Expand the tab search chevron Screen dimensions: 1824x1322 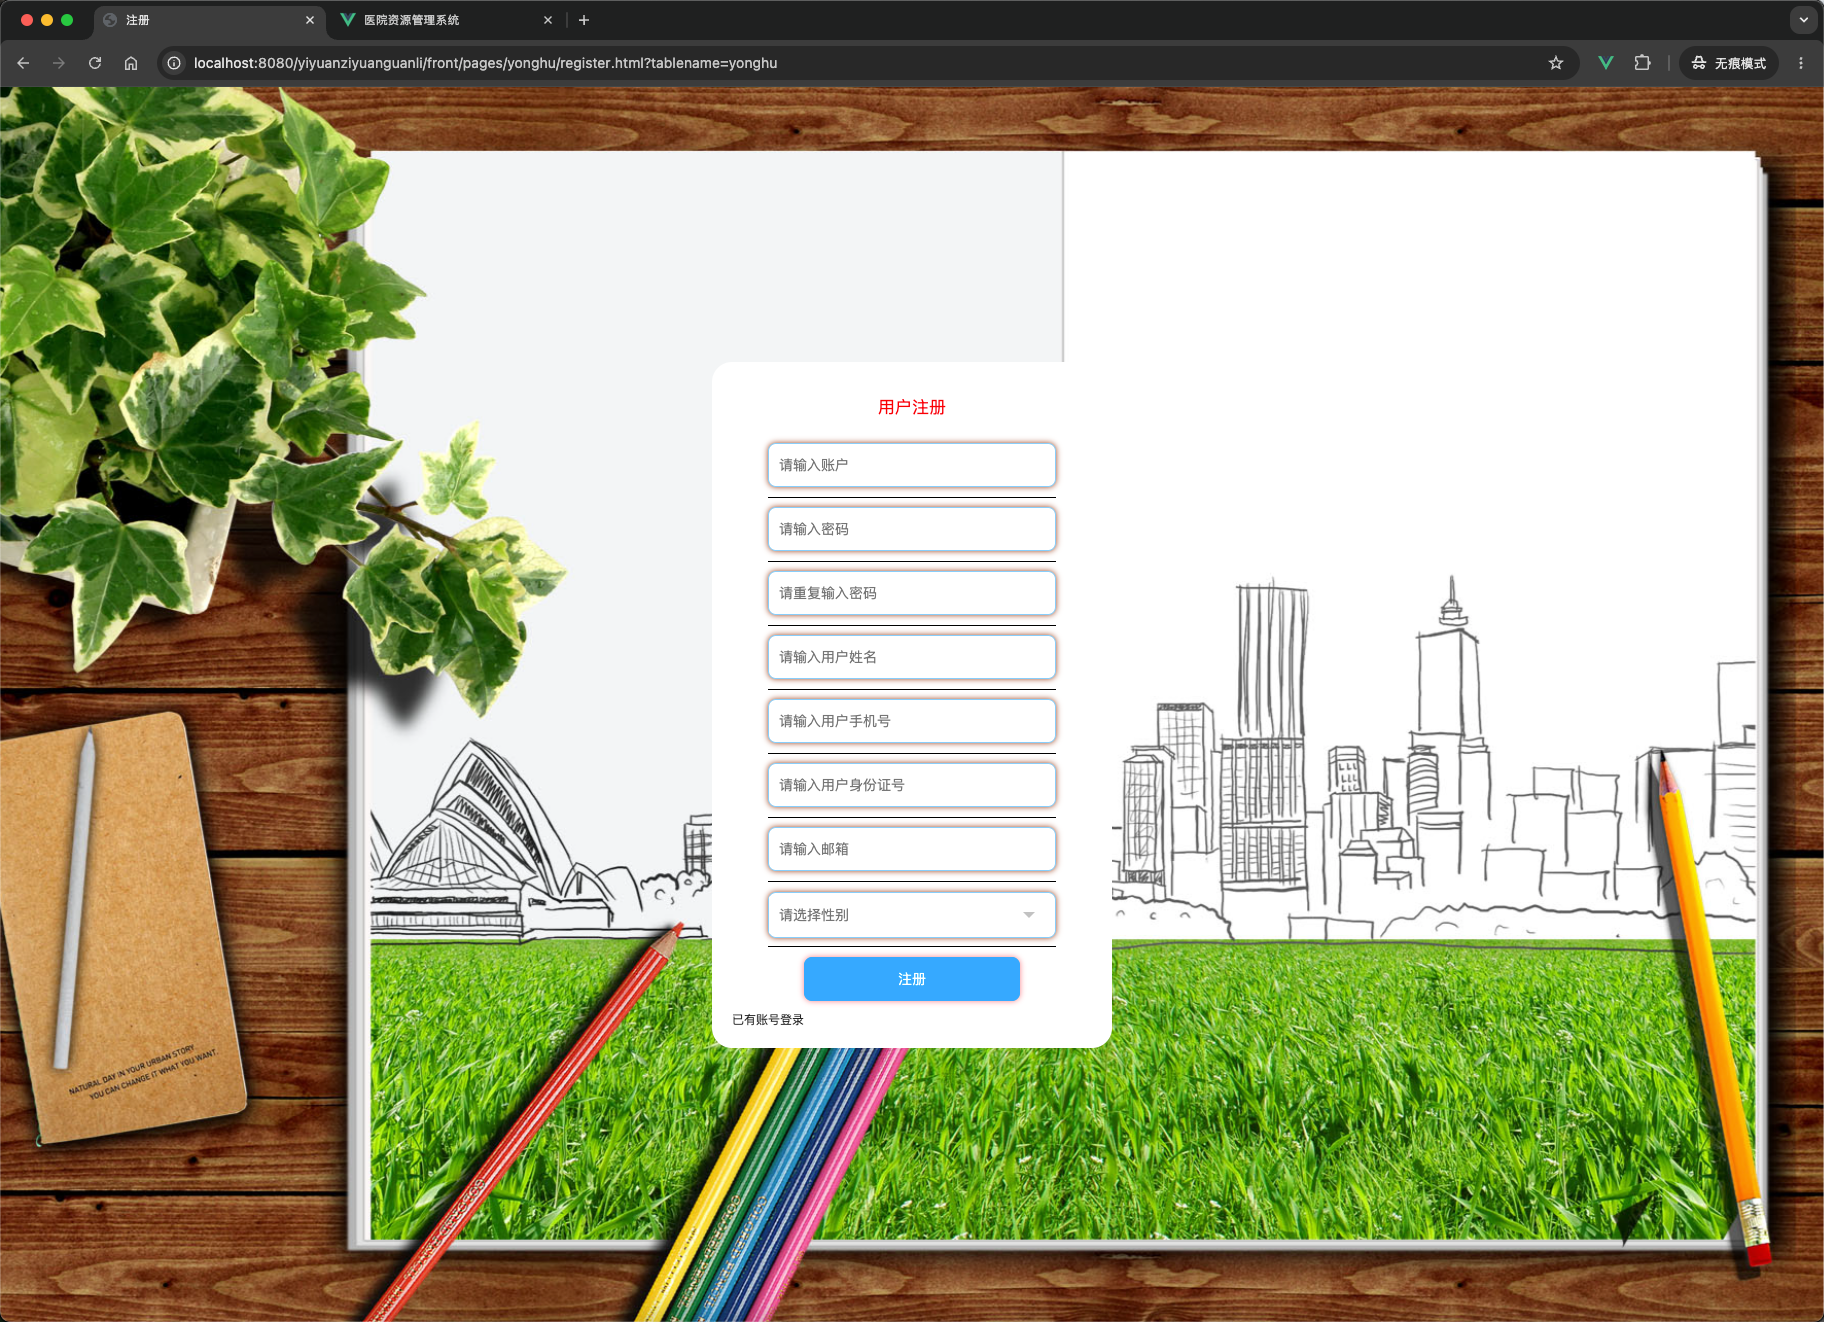pos(1803,20)
